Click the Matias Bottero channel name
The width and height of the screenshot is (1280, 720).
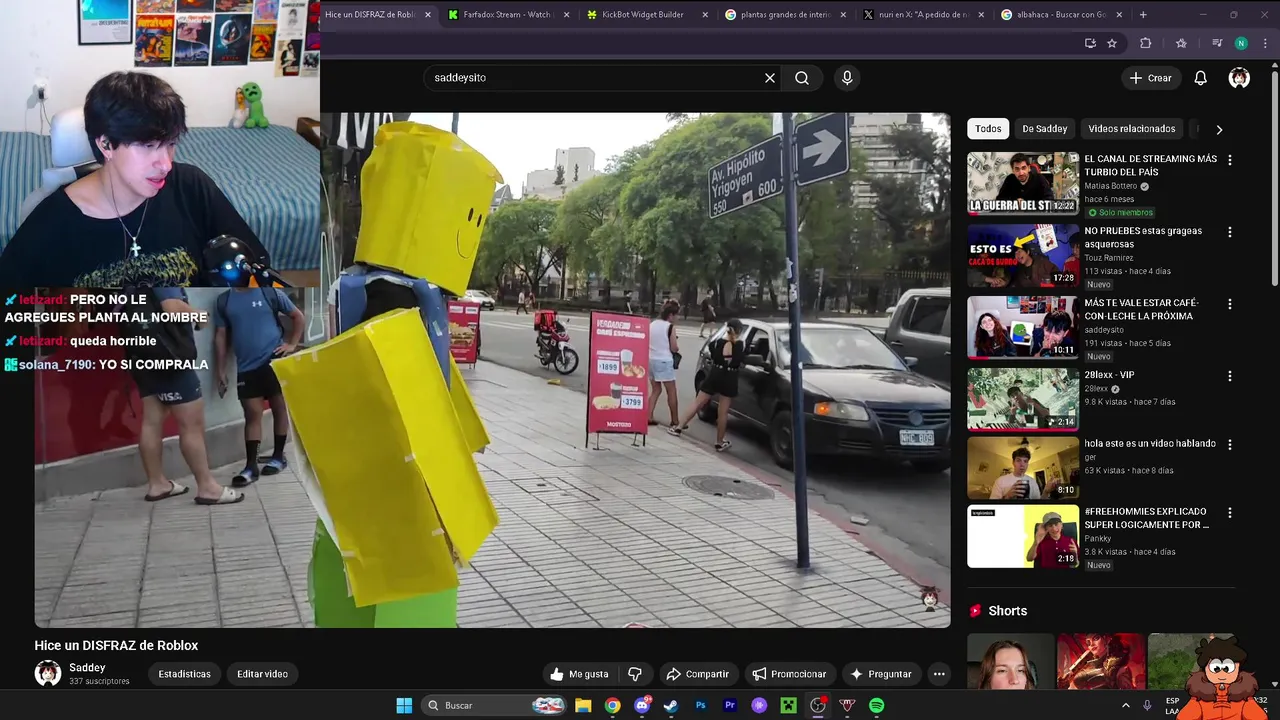(1110, 186)
